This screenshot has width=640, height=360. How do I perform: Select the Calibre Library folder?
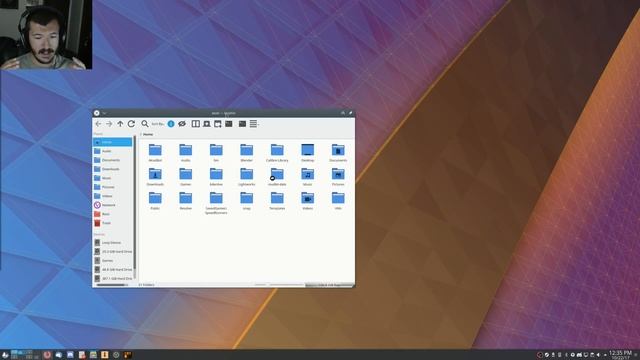(x=277, y=153)
